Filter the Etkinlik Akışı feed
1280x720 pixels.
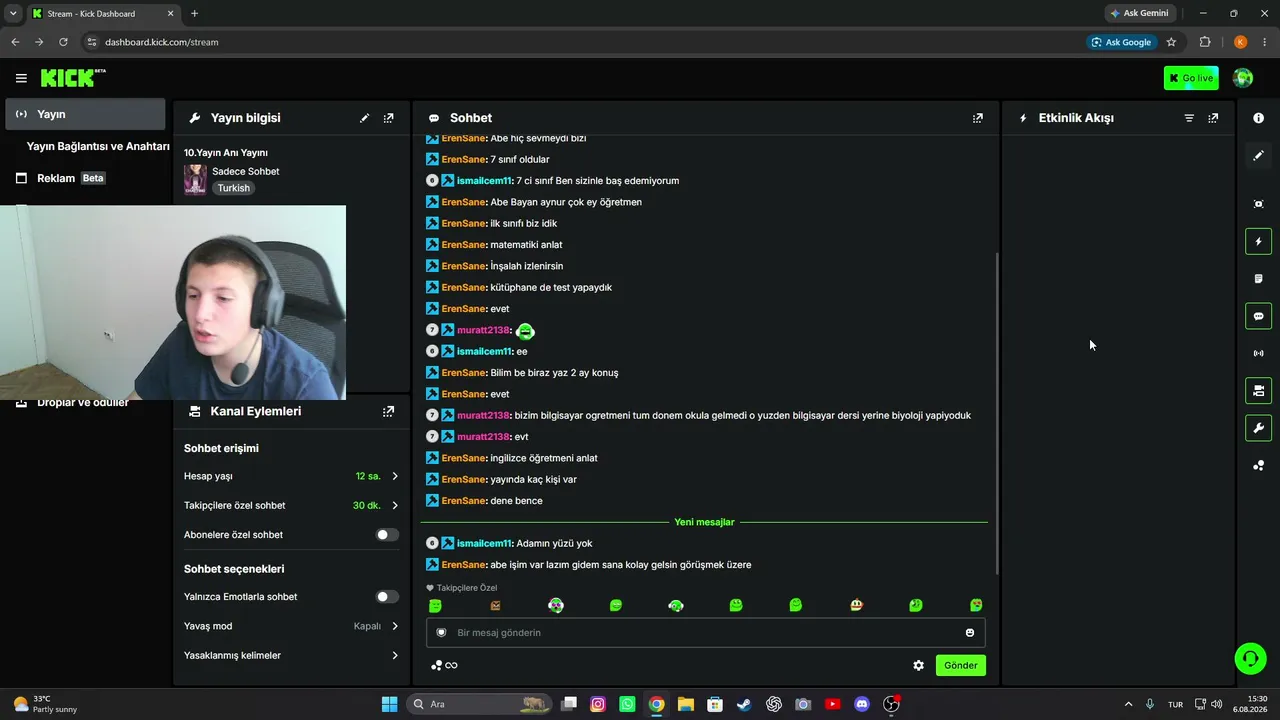click(1189, 118)
